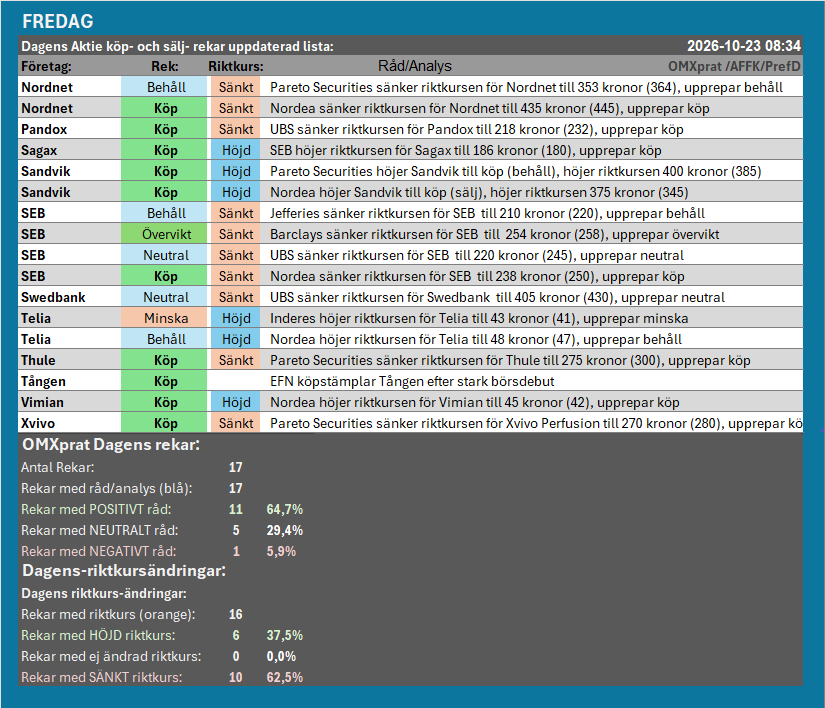Click the "Råd/Analys" column header
Viewport: 825px width, 708px height.
click(x=415, y=66)
